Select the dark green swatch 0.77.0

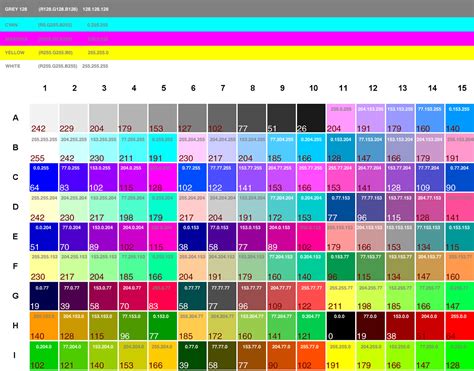coord(192,355)
